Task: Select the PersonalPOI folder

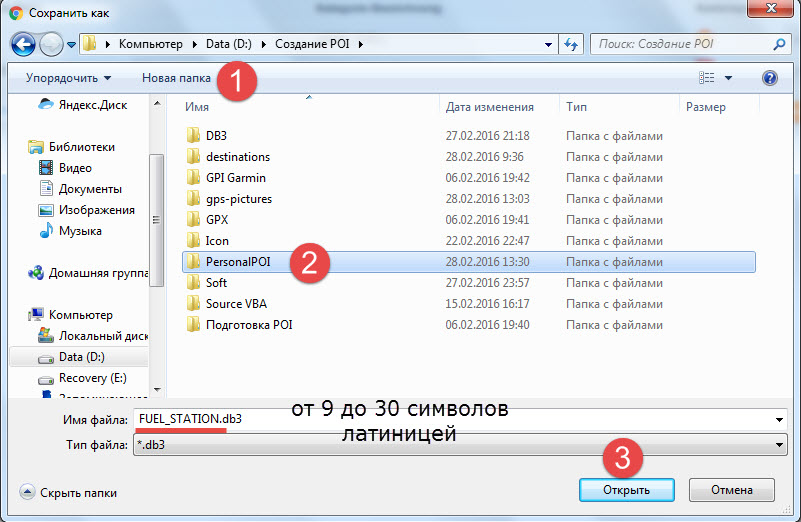Action: 238,262
